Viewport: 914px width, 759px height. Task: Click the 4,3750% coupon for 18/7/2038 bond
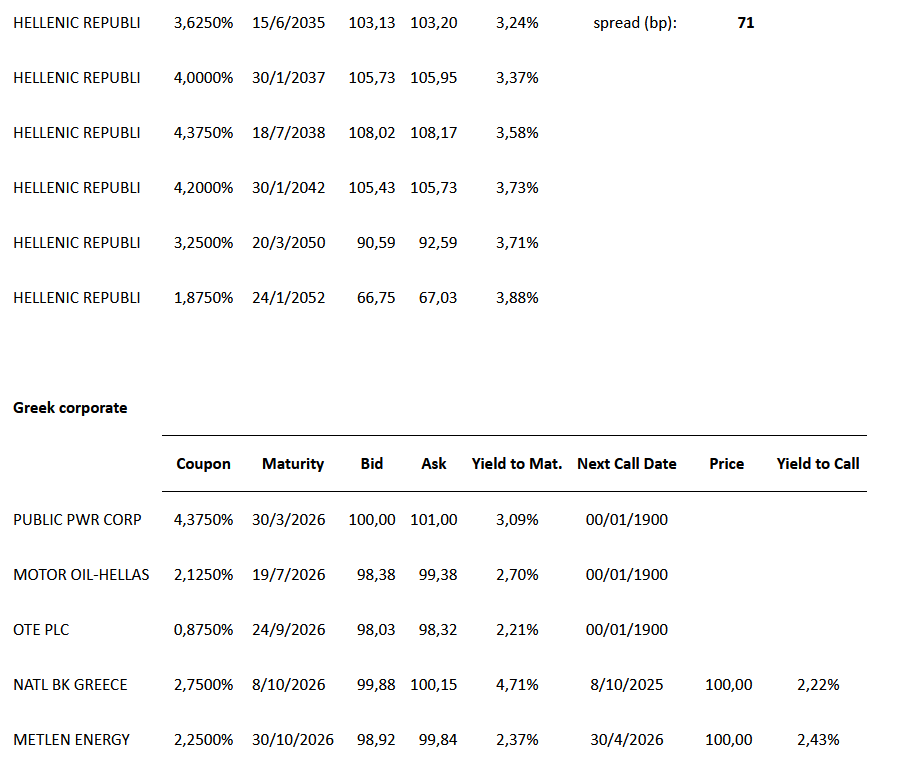203,133
